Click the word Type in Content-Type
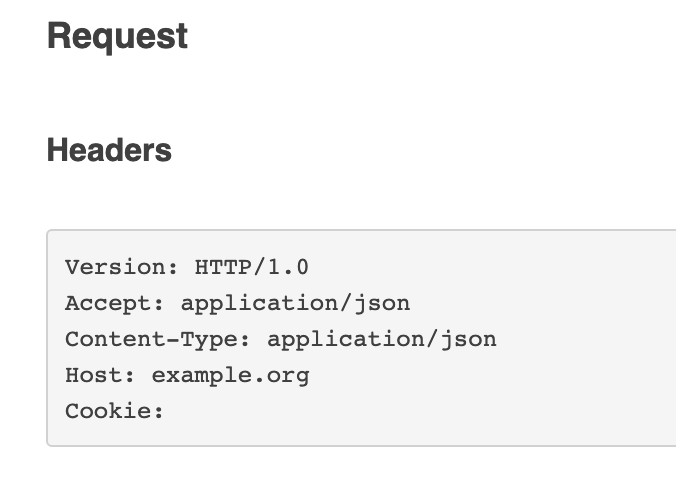676x488 pixels. click(208, 340)
